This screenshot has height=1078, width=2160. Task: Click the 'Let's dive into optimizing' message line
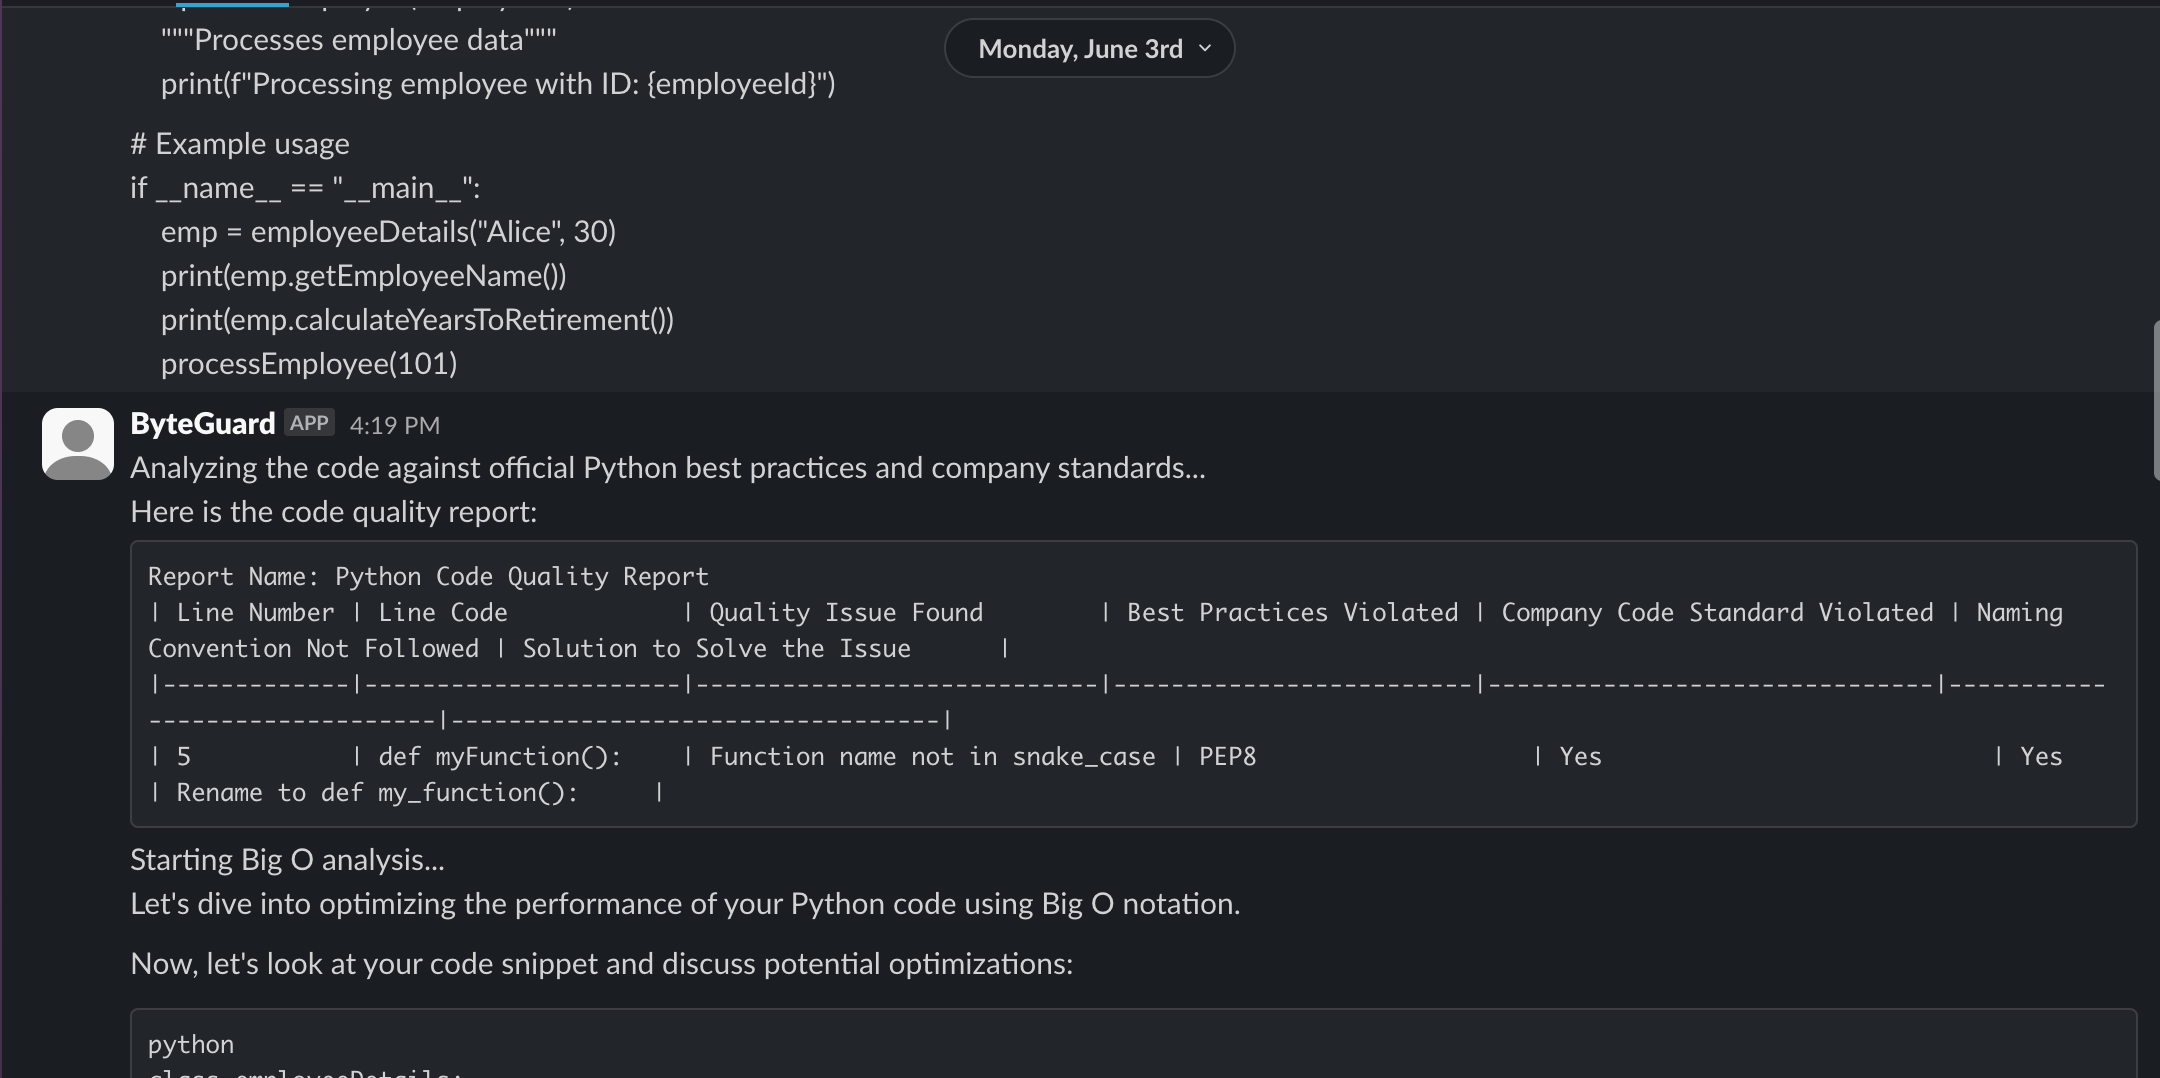pyautogui.click(x=684, y=904)
